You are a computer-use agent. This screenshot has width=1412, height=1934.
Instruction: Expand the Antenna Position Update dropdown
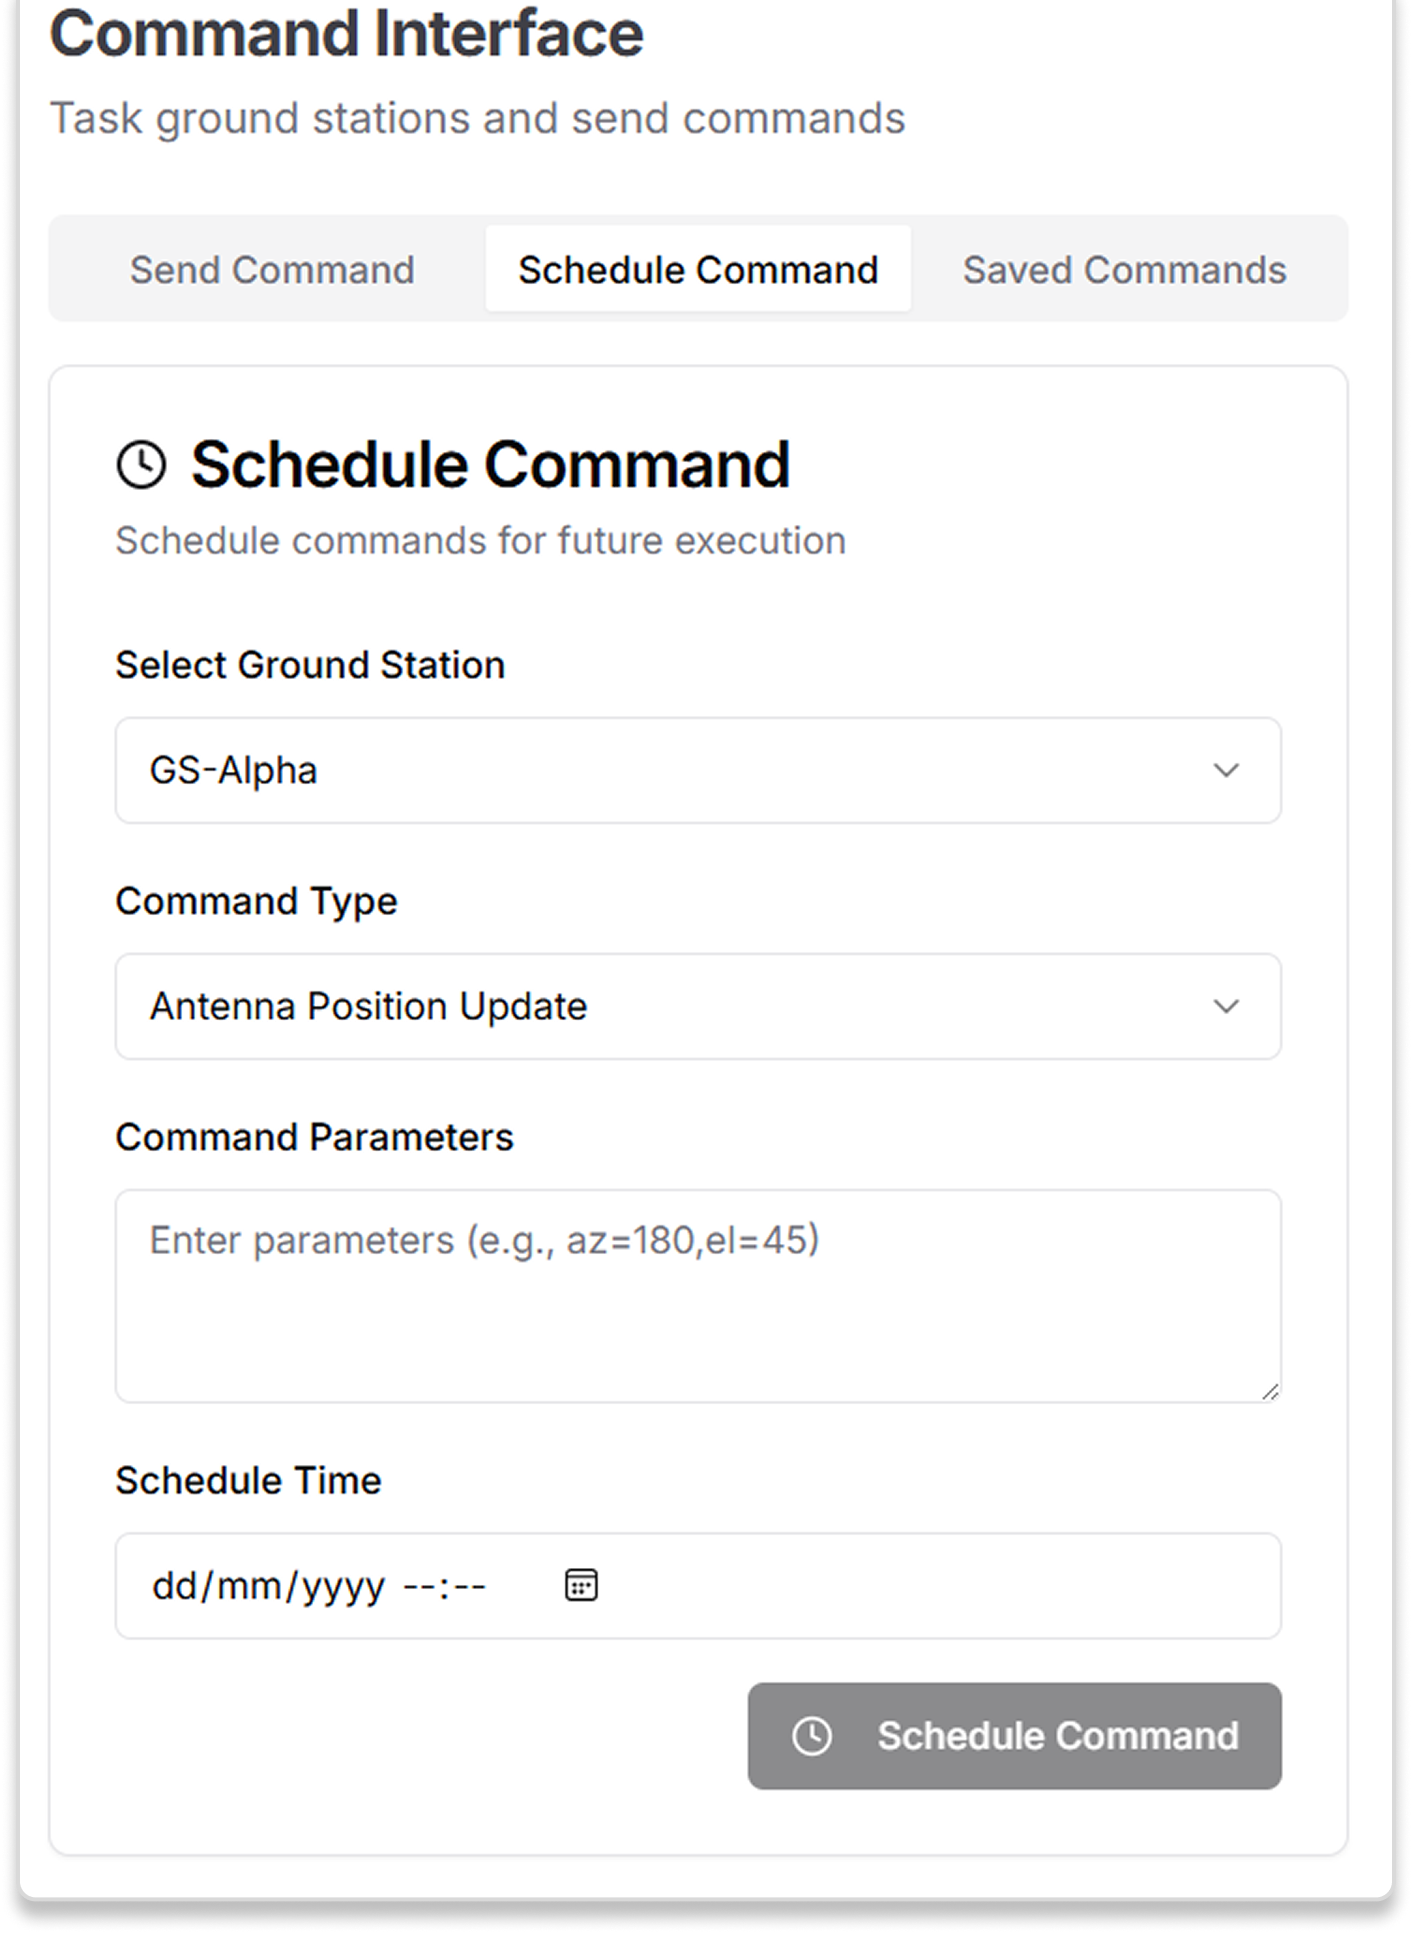coord(698,1006)
